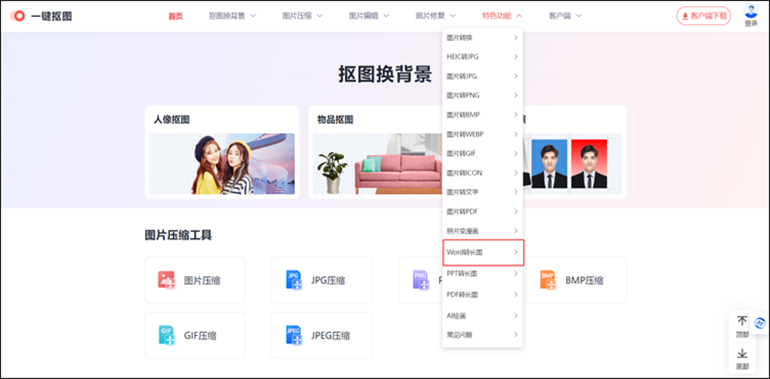Expand the 照片修复 nav dropdown
This screenshot has height=379, width=770.
click(x=436, y=16)
